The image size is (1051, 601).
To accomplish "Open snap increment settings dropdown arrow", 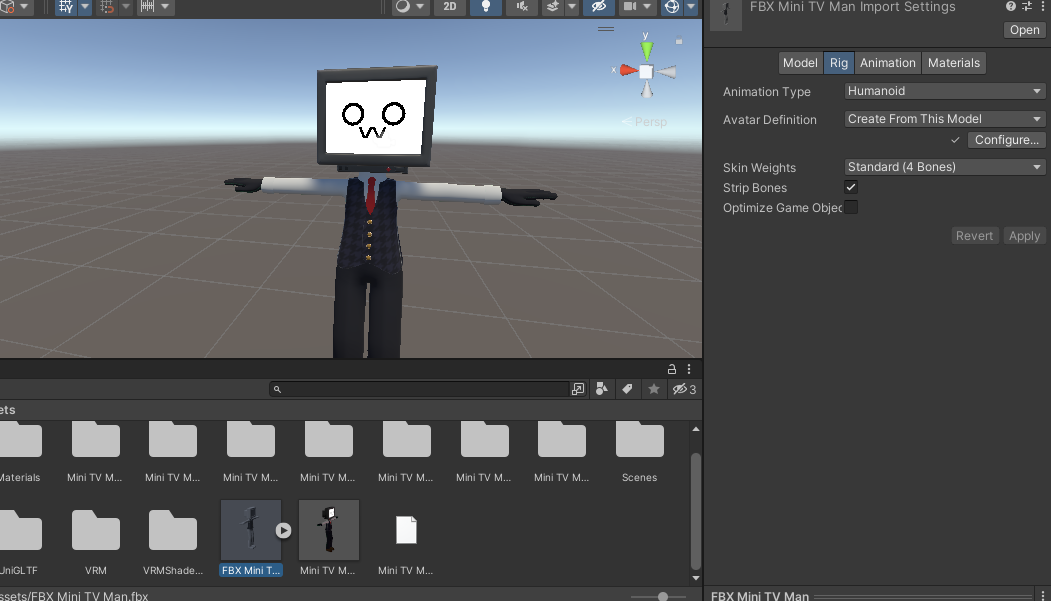I will pyautogui.click(x=125, y=7).
